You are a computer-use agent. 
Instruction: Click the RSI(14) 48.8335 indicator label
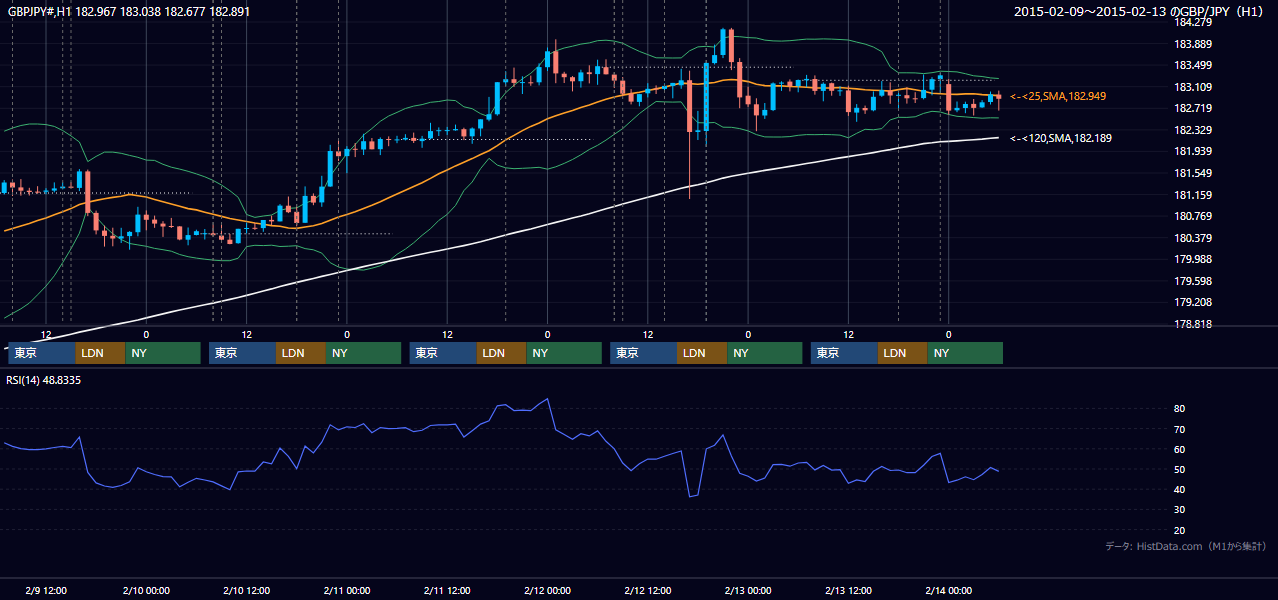(x=44, y=380)
